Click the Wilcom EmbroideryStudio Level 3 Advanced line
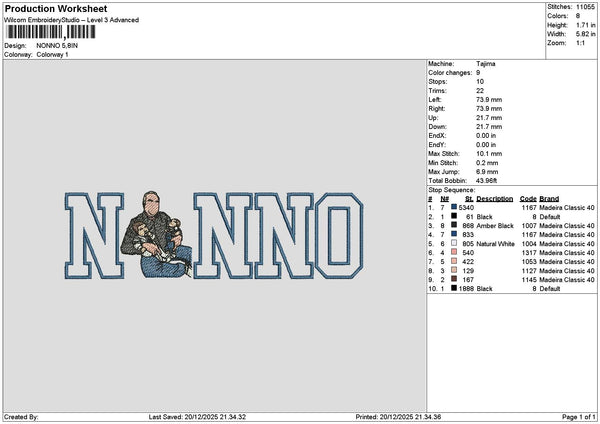 click(x=72, y=20)
